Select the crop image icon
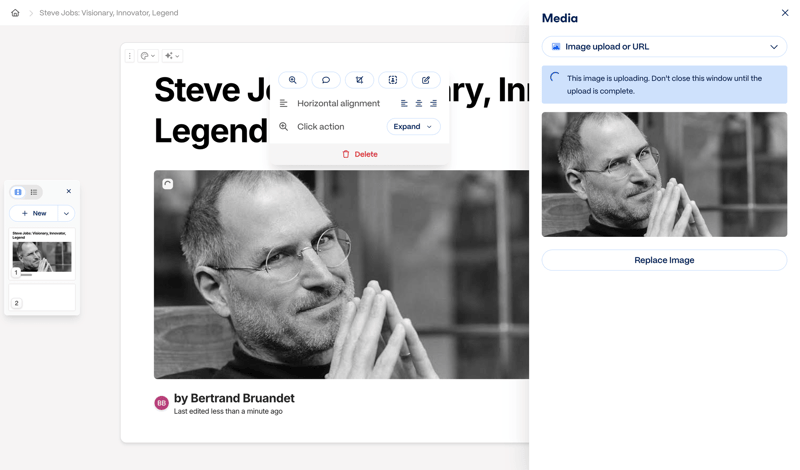The height and width of the screenshot is (470, 800). point(359,80)
